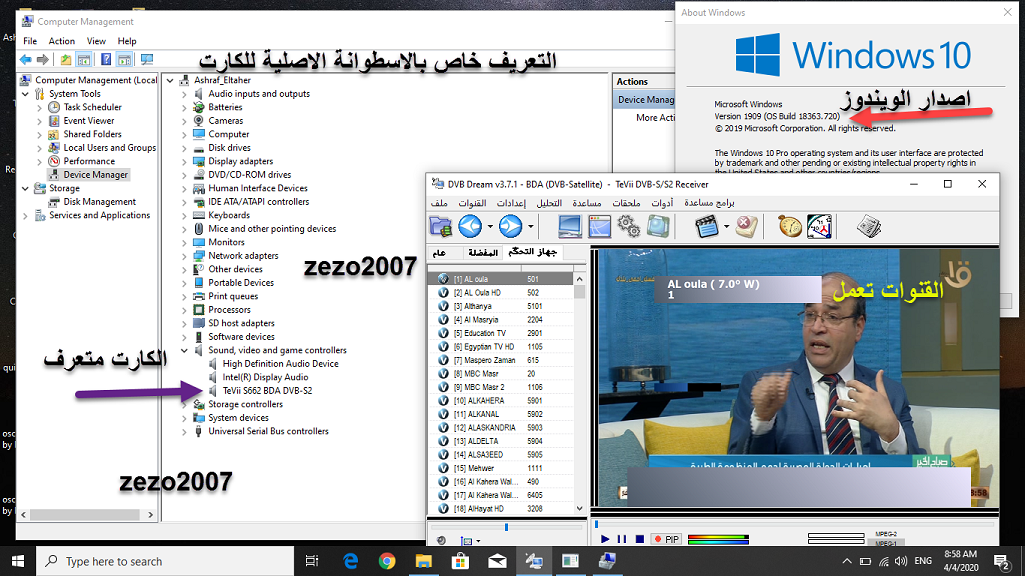Open the القنوات menu in DVB Dream
Screen dimensions: 1025x576
point(472,203)
